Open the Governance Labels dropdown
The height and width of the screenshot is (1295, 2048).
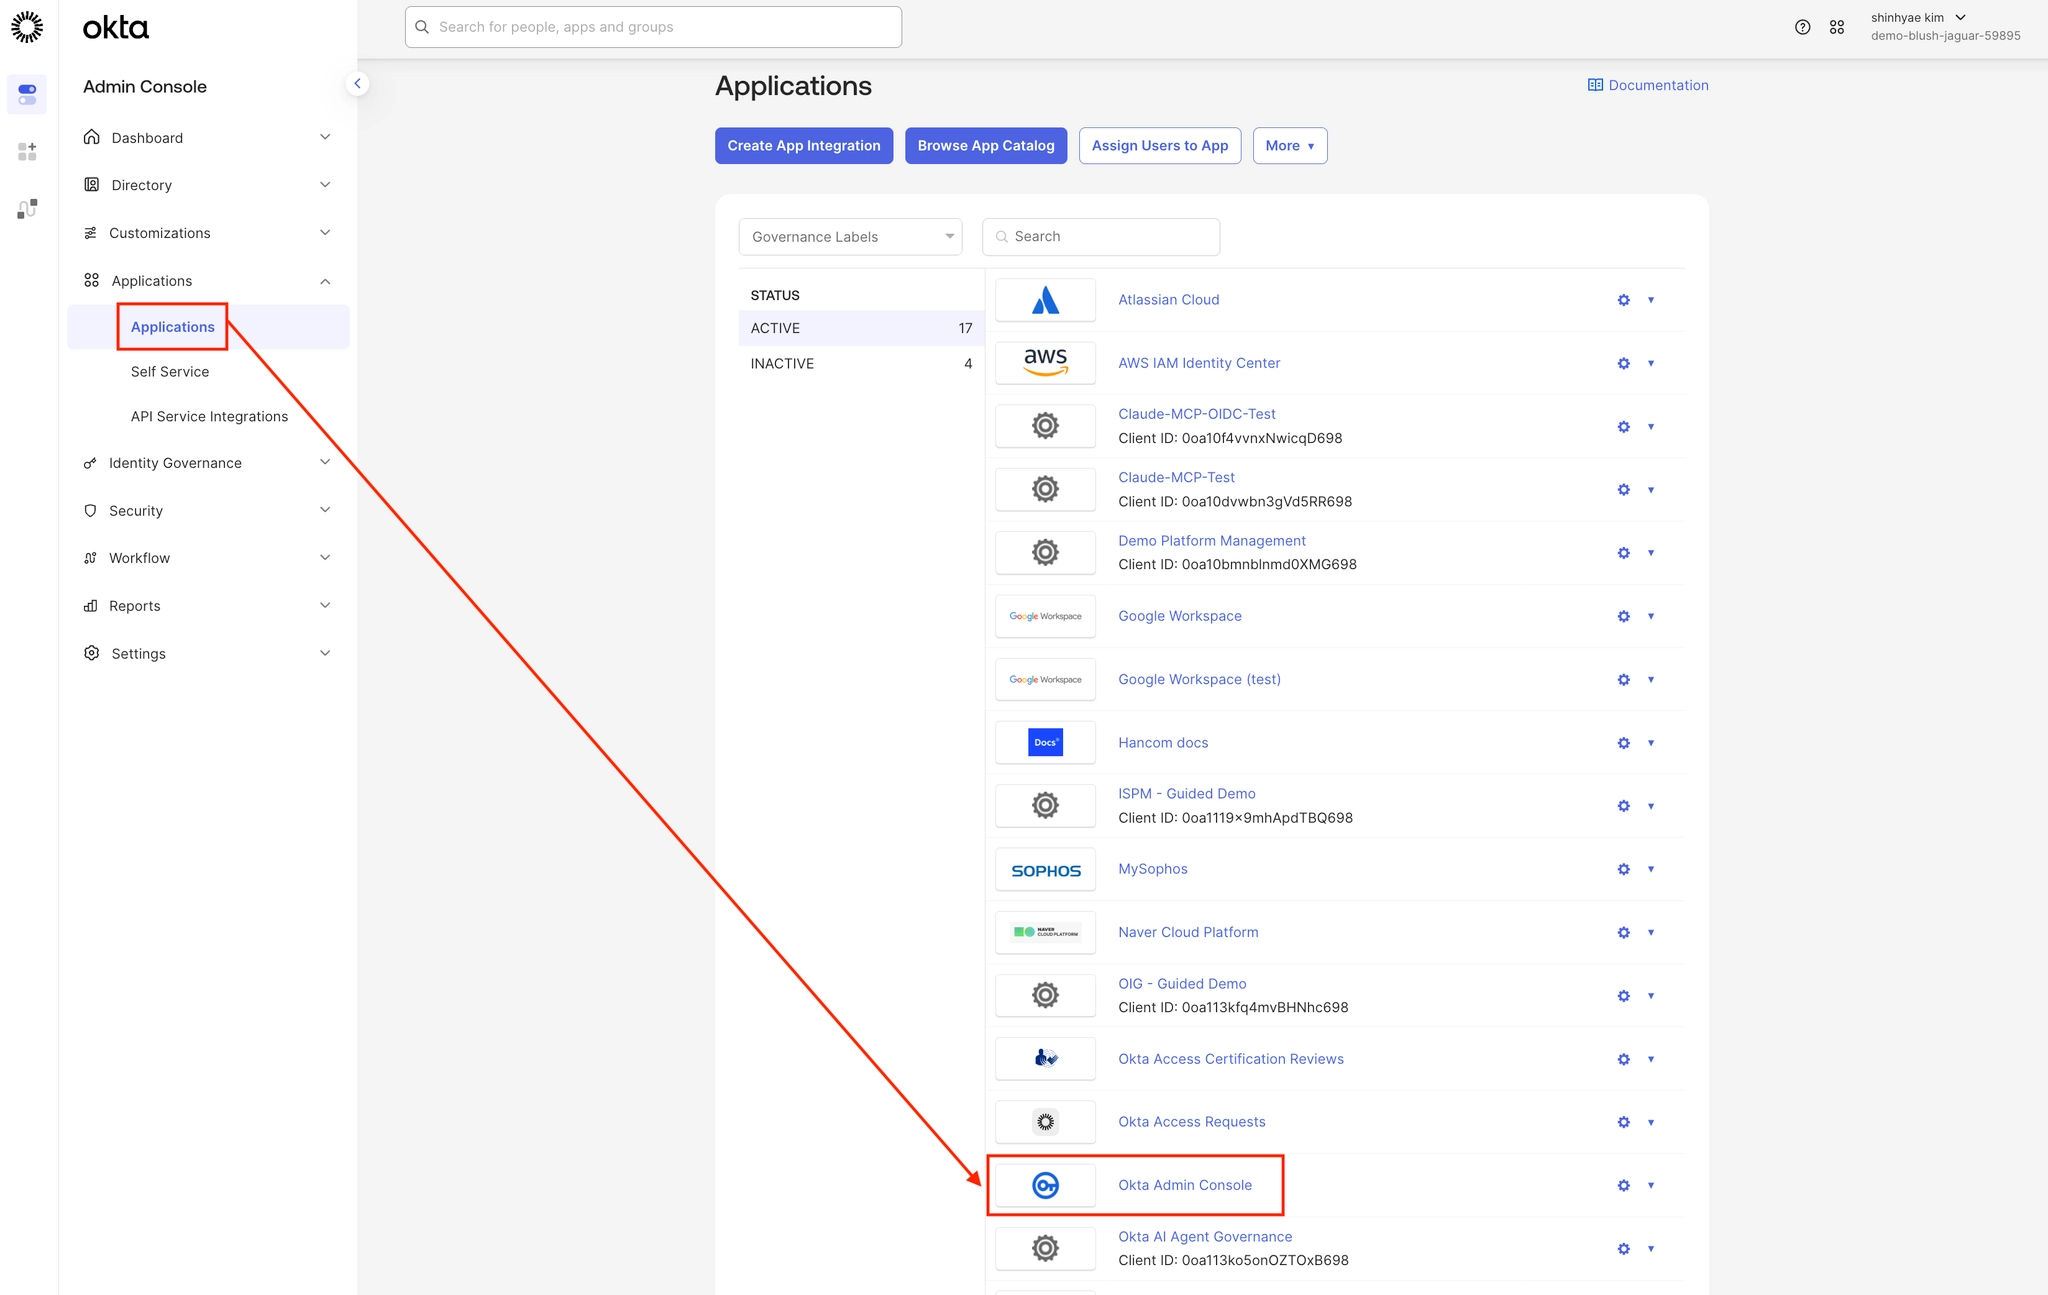click(850, 237)
